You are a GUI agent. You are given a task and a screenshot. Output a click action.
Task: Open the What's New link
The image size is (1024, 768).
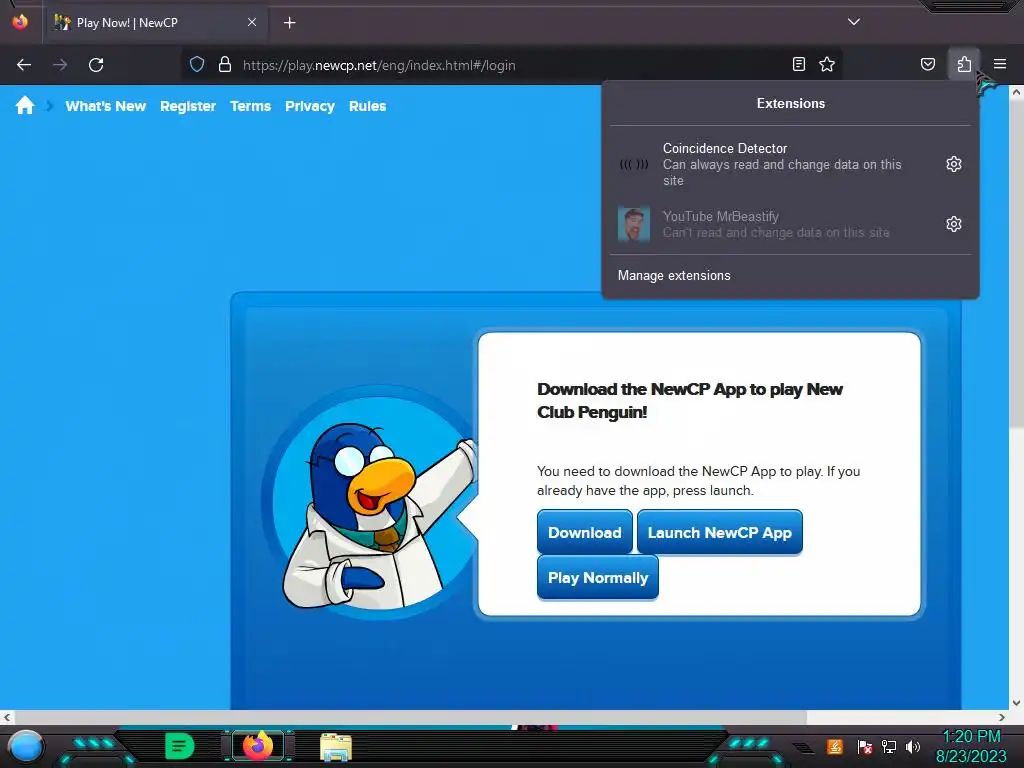point(106,106)
